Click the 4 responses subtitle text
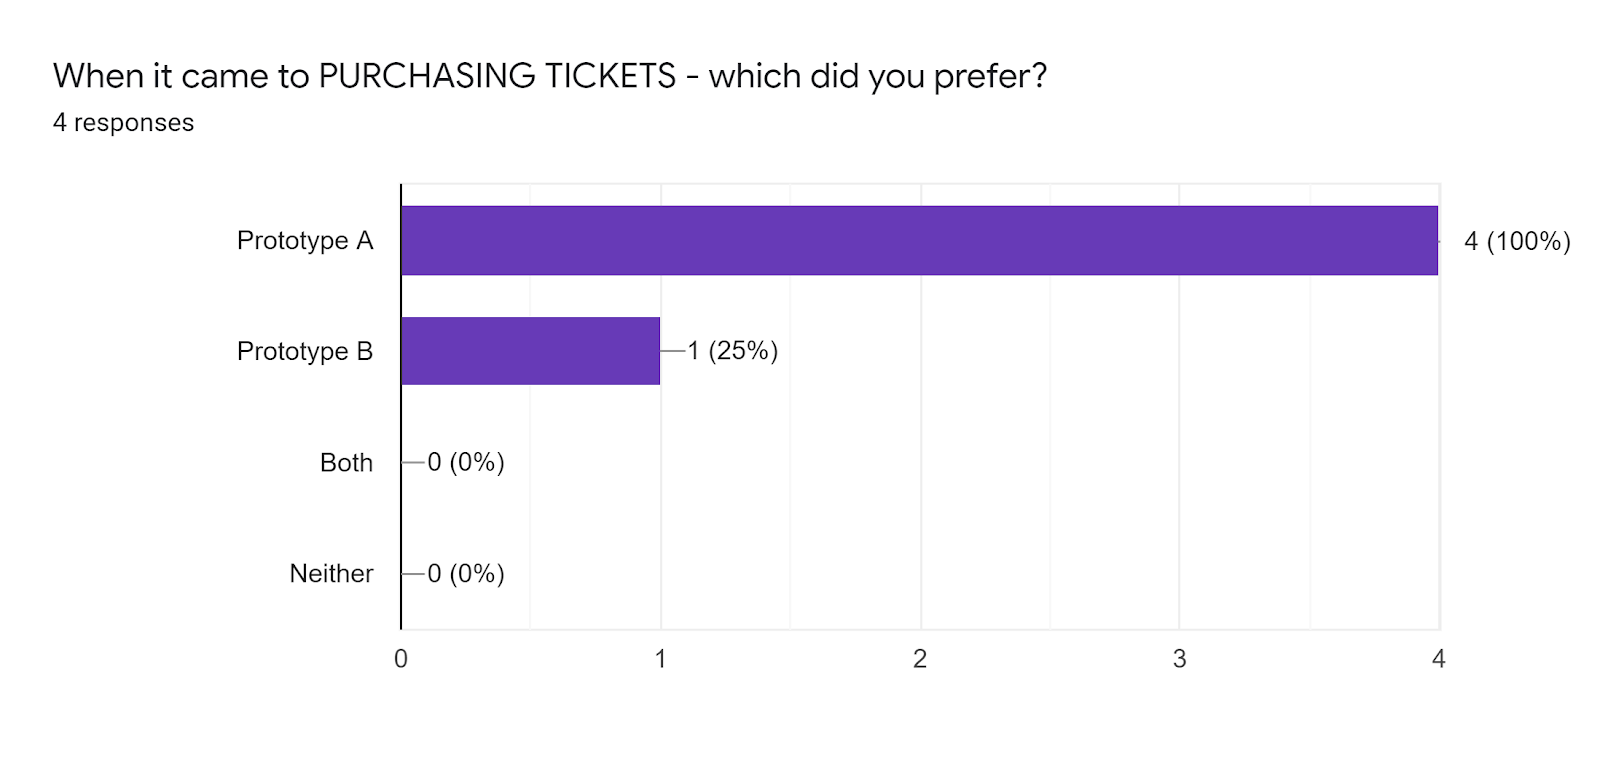 tap(123, 122)
